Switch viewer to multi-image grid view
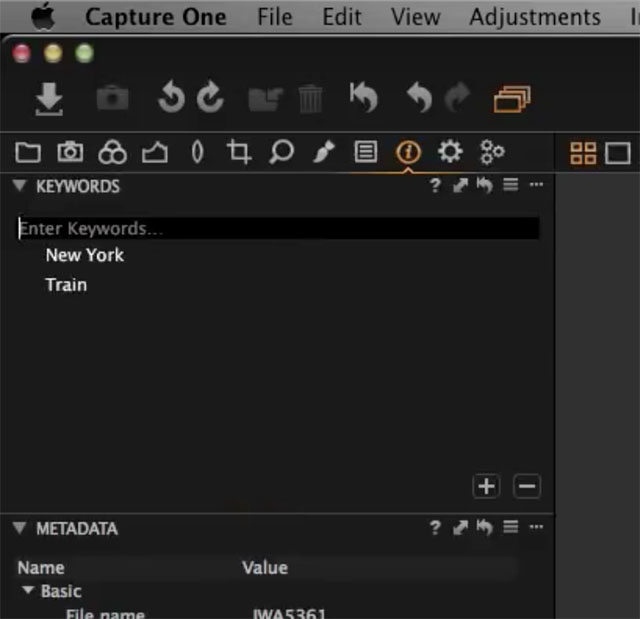 click(x=583, y=153)
